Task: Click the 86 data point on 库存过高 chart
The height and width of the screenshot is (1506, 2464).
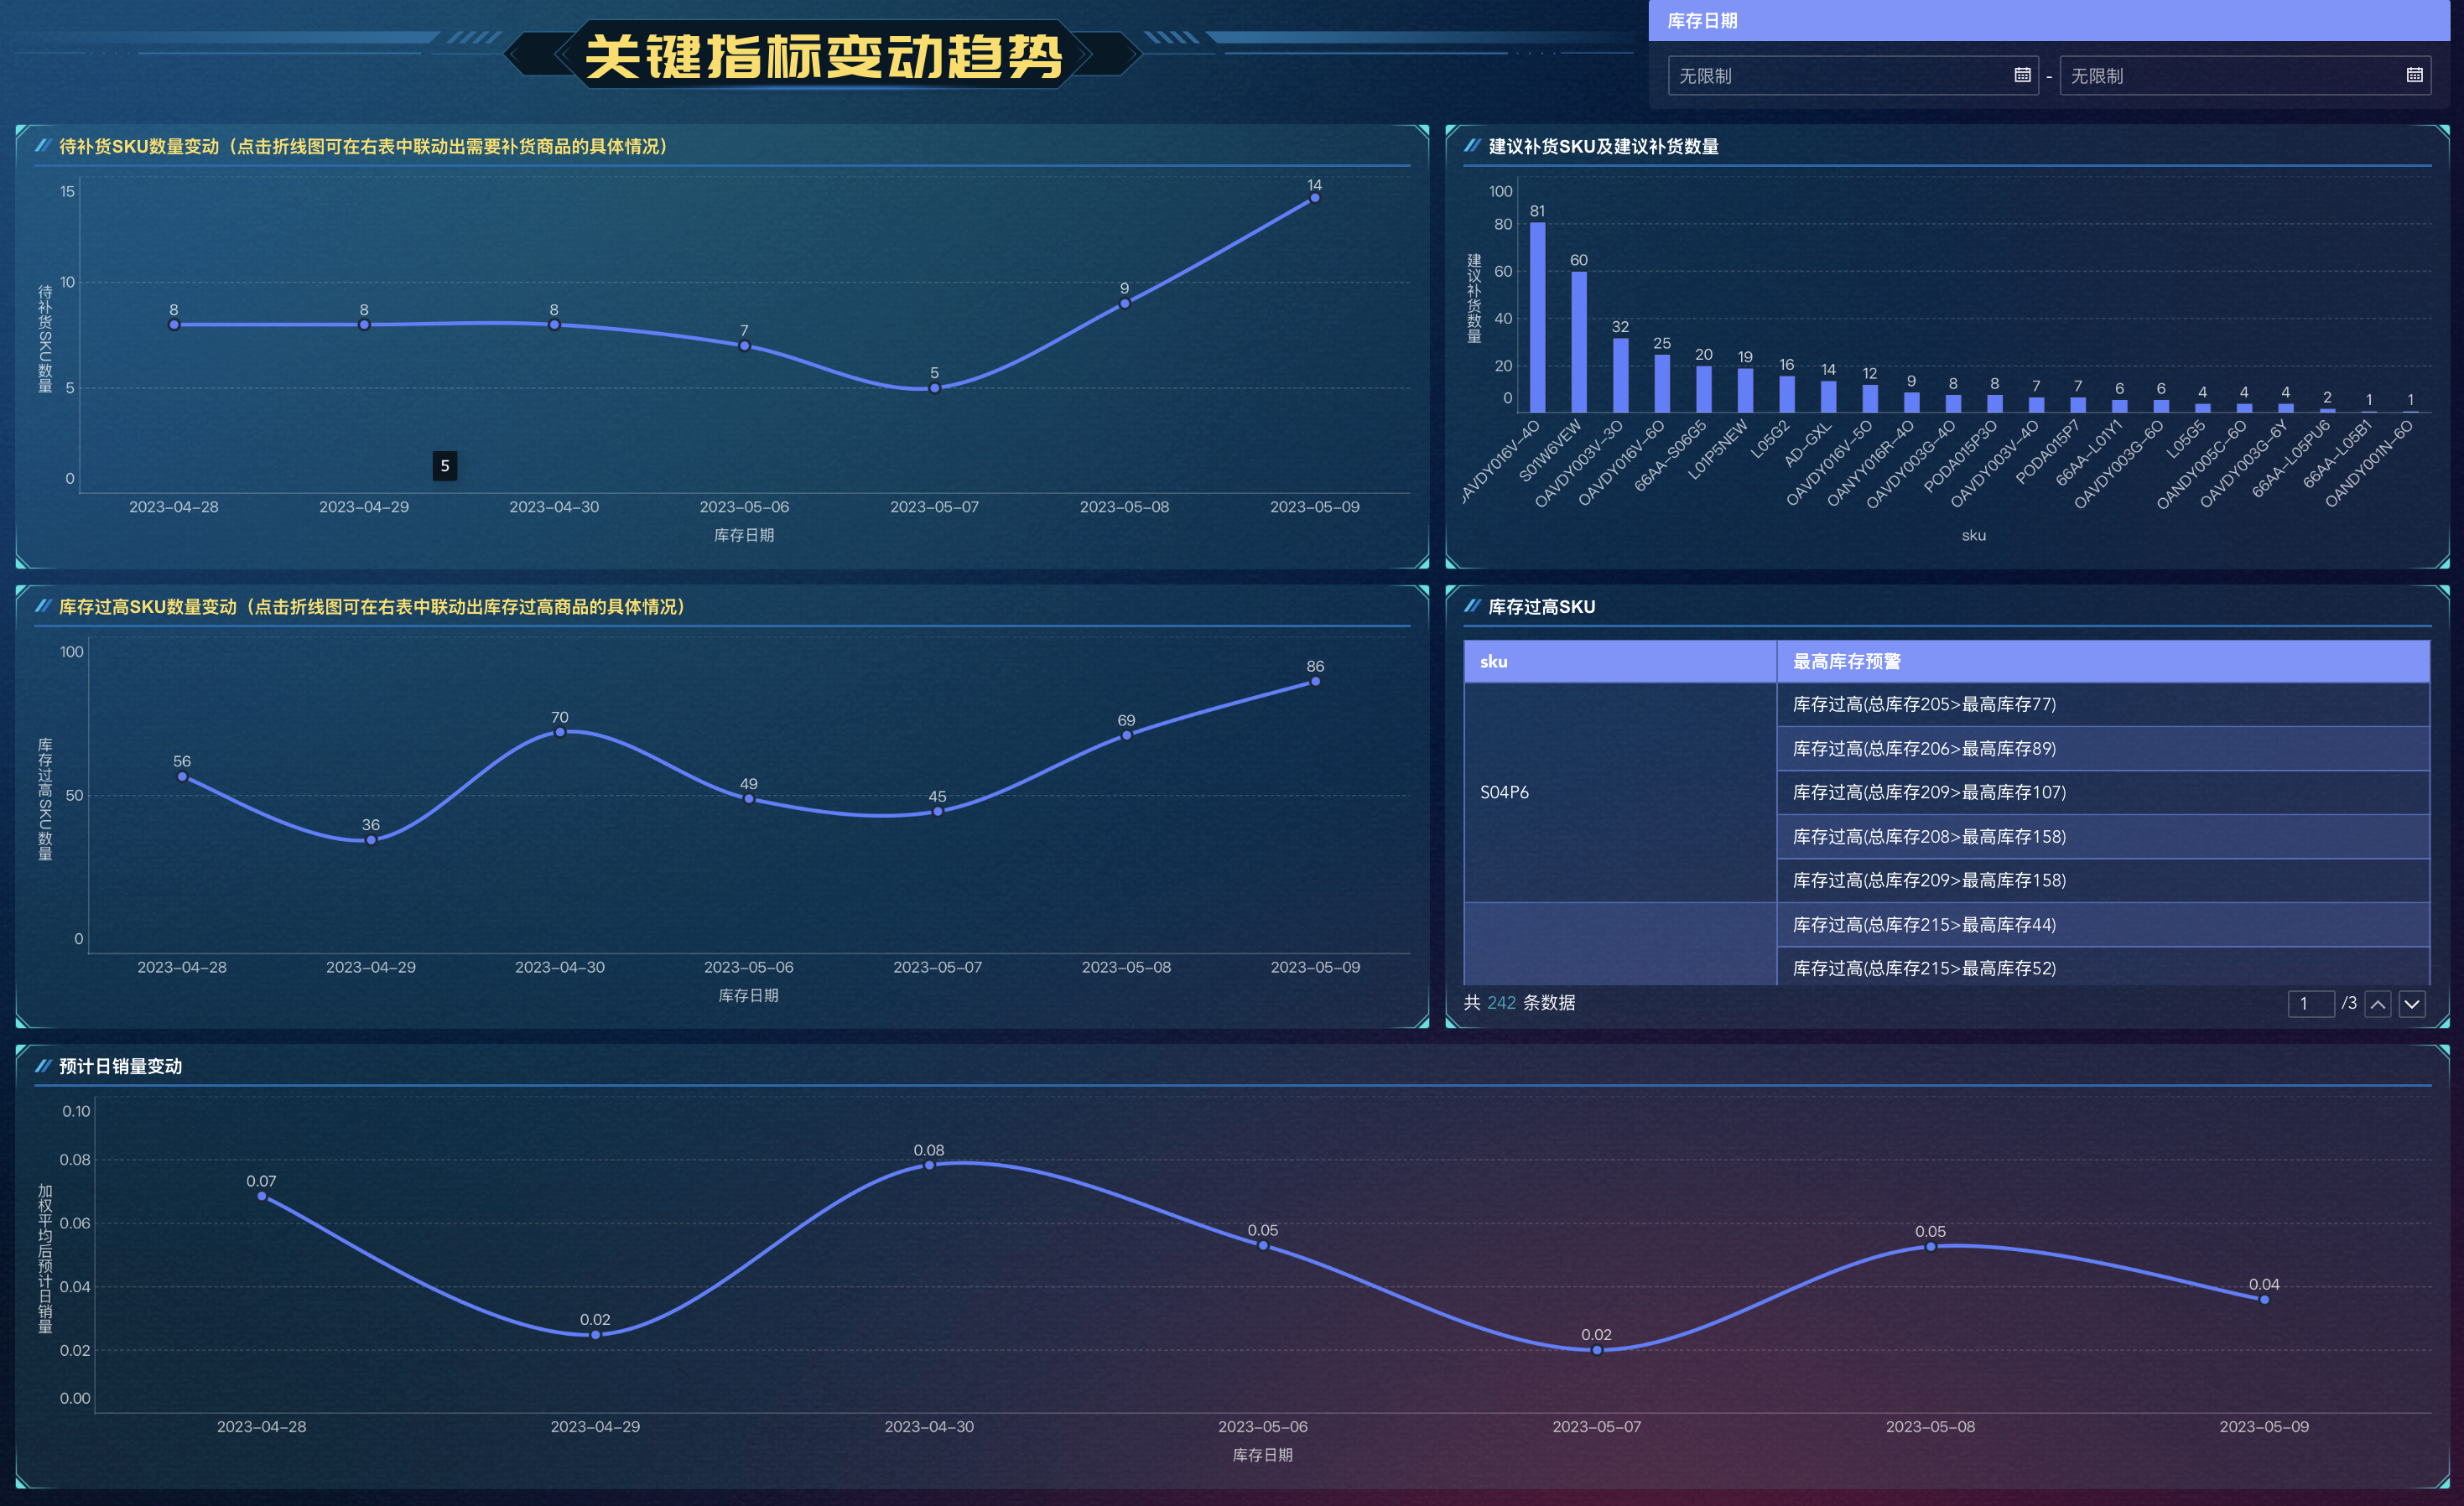Action: coord(1315,682)
